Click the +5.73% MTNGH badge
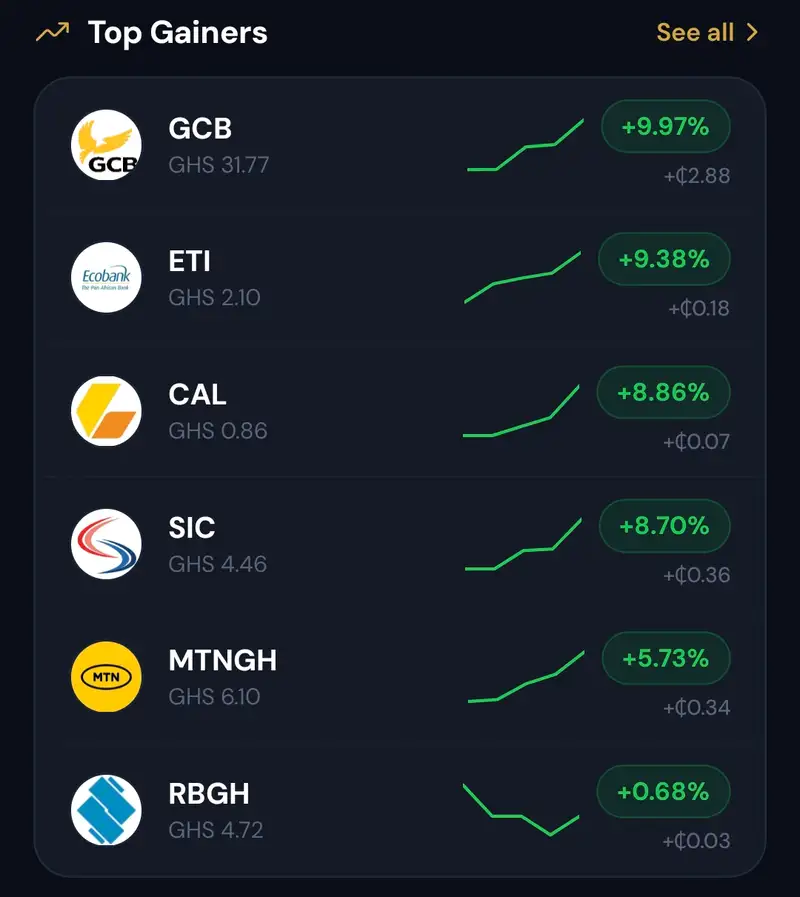Screen dimensions: 800x897 666,658
